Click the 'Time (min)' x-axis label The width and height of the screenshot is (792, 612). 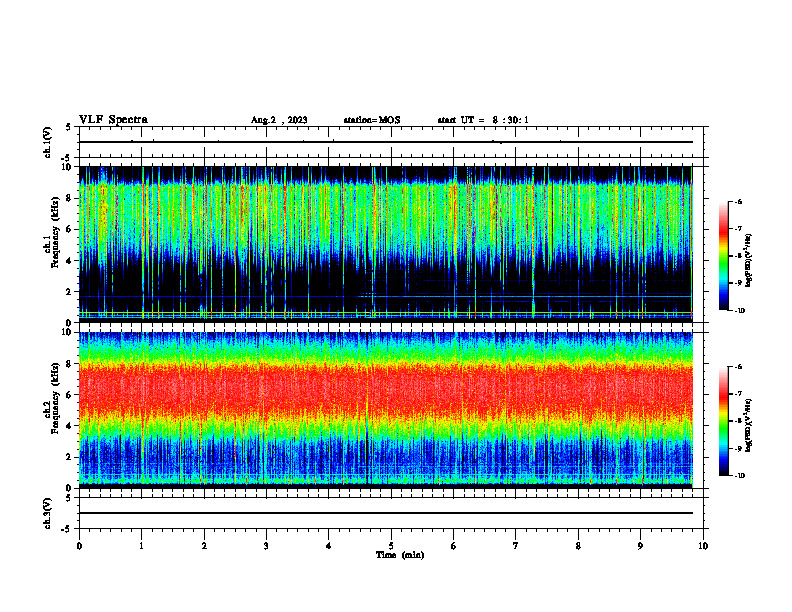[400, 555]
